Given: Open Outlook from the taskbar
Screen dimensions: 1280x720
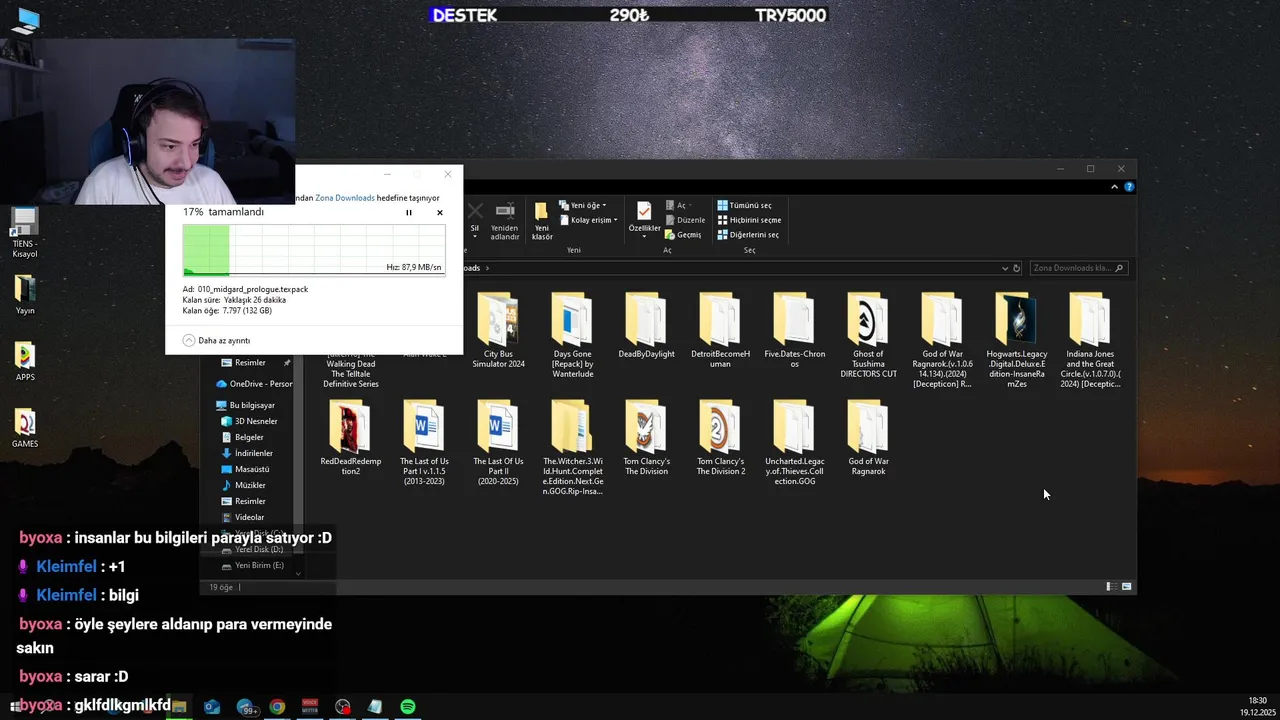Looking at the screenshot, I should 212,707.
